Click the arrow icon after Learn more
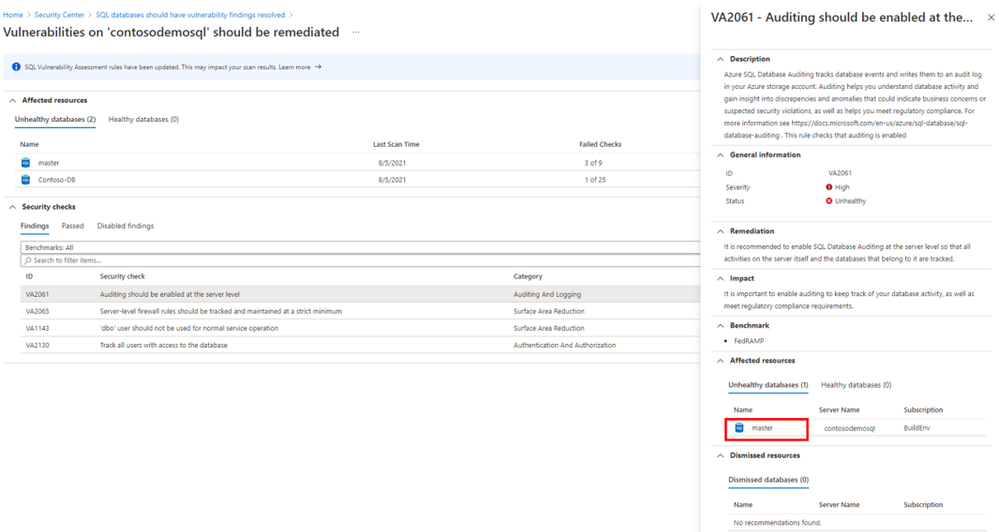999x532 pixels. (x=318, y=67)
